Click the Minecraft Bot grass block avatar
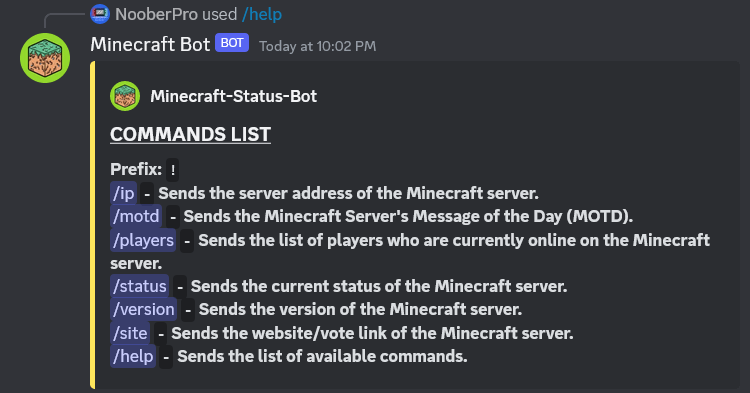The width and height of the screenshot is (750, 393). [x=45, y=58]
